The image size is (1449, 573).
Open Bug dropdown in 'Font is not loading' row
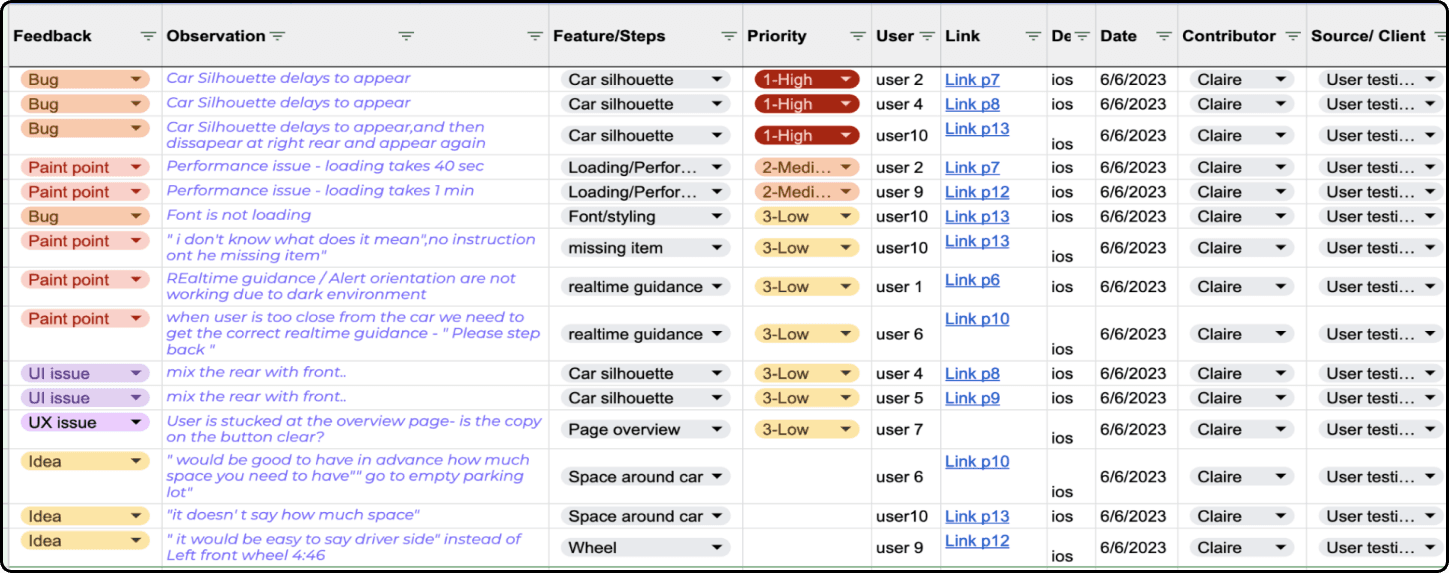point(85,216)
